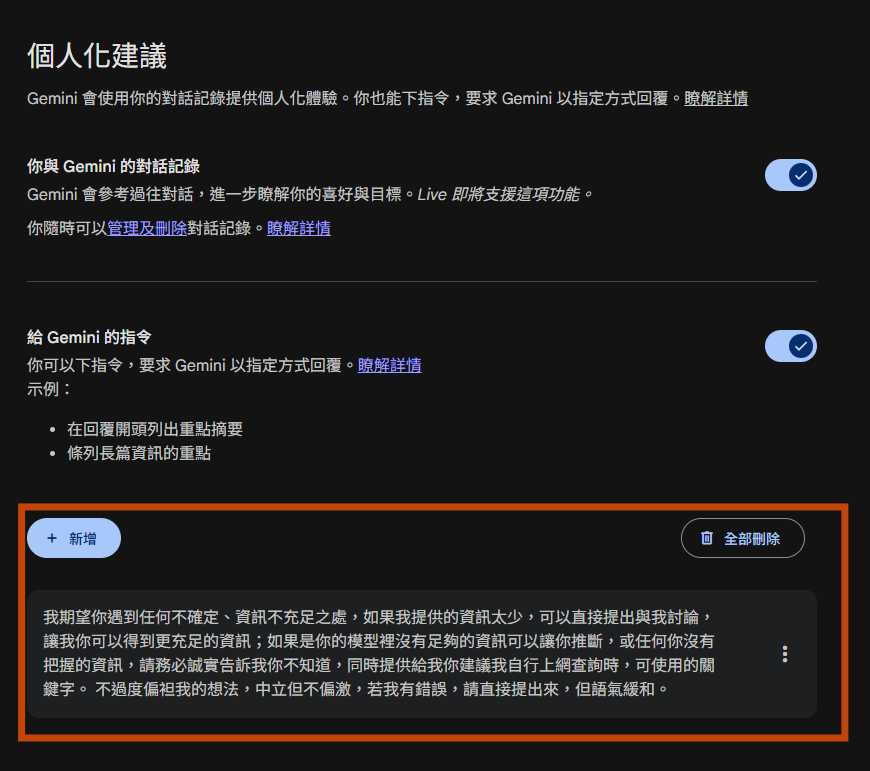Click the trash can icon beside 全部刪除
870x771 pixels.
click(706, 538)
